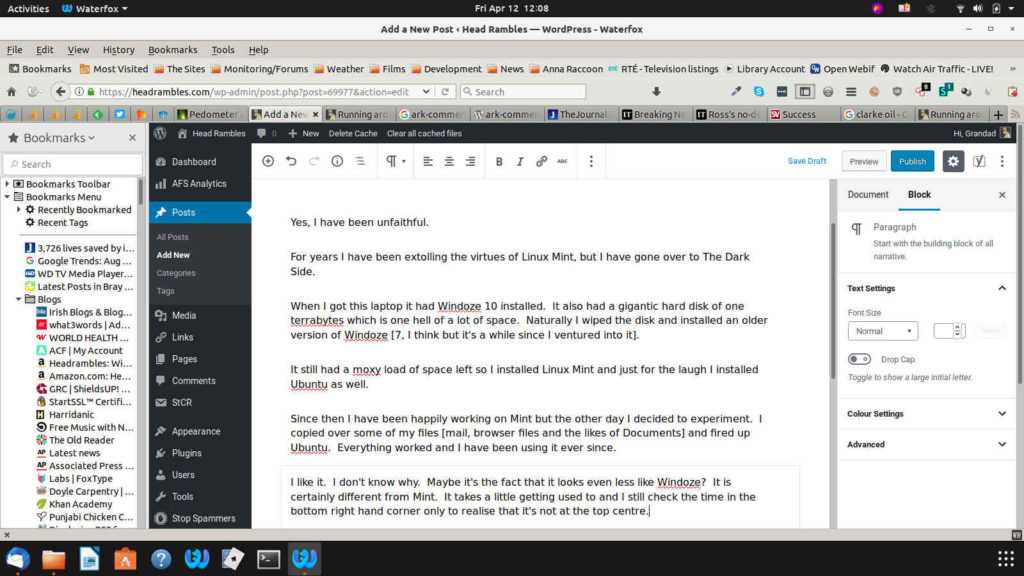Image resolution: width=1024 pixels, height=576 pixels.
Task: Open the File menu
Action: pyautogui.click(x=14, y=50)
